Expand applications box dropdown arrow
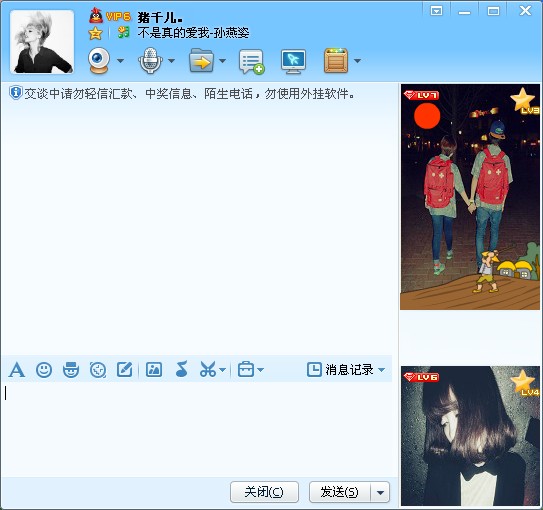Viewport: 543px width, 510px height. click(x=357, y=61)
